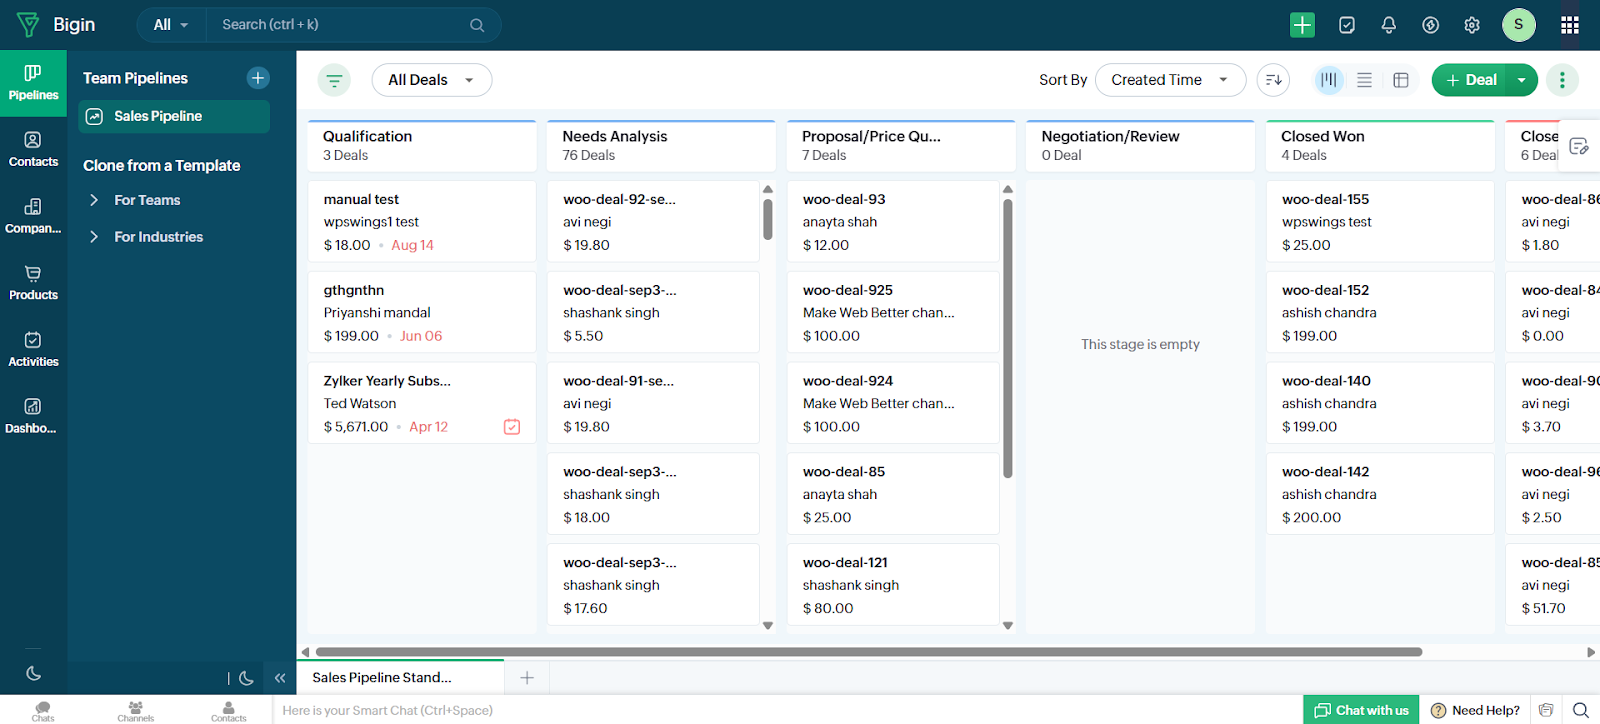Click the green Deal button
Viewport: 1600px width, 724px height.
1470,80
